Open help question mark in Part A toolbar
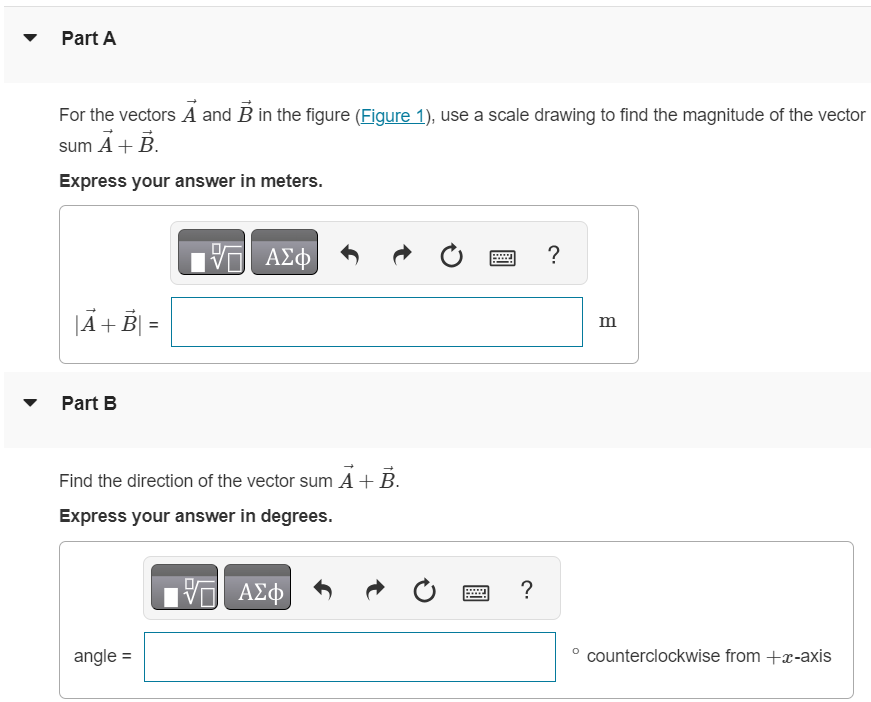Screen dimensions: 871x702 [x=553, y=255]
